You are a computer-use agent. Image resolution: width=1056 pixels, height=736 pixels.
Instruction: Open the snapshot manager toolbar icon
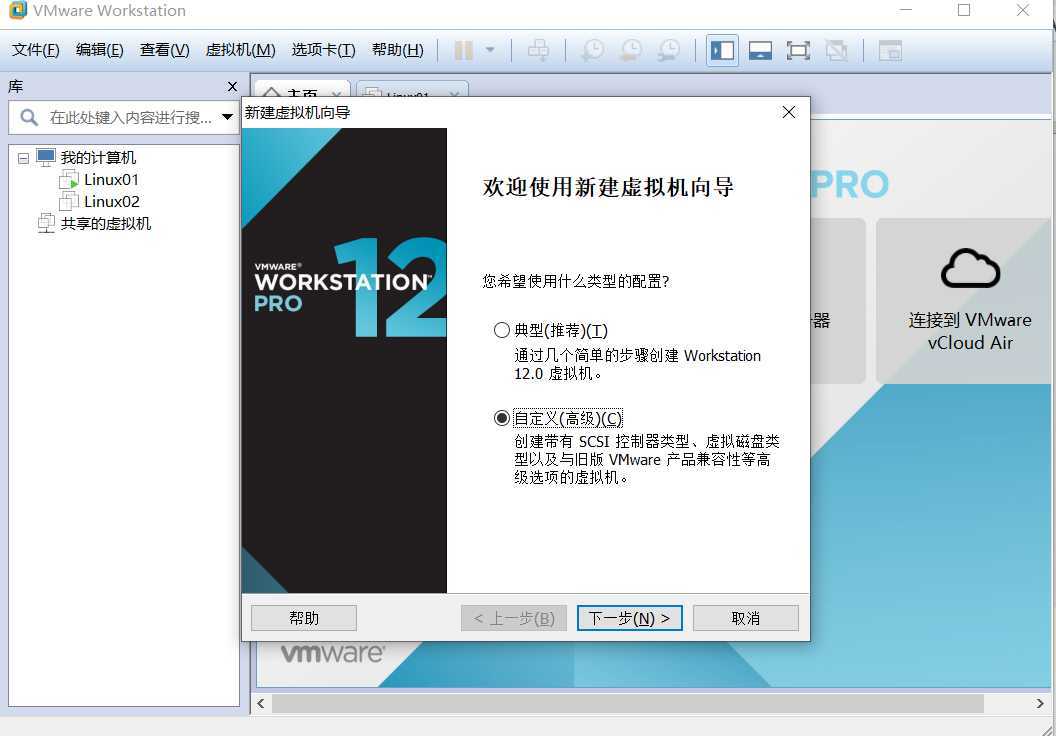[669, 51]
